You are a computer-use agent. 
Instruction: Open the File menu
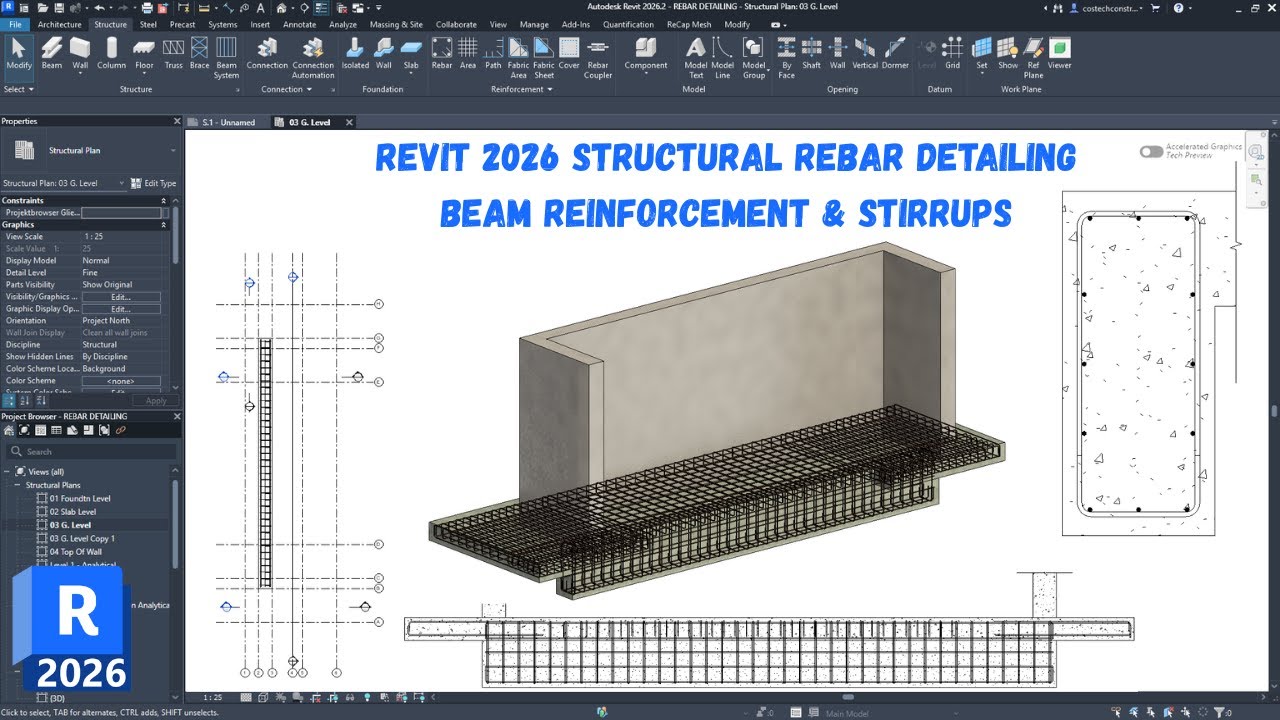click(16, 24)
